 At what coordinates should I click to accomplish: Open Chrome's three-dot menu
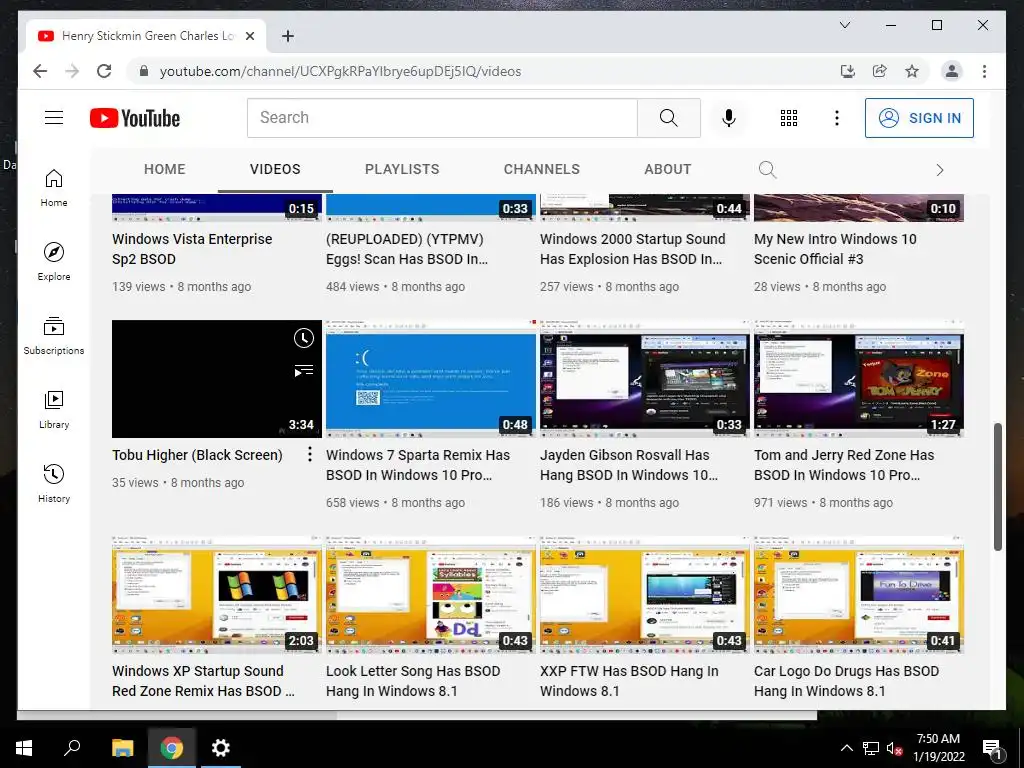click(x=984, y=71)
